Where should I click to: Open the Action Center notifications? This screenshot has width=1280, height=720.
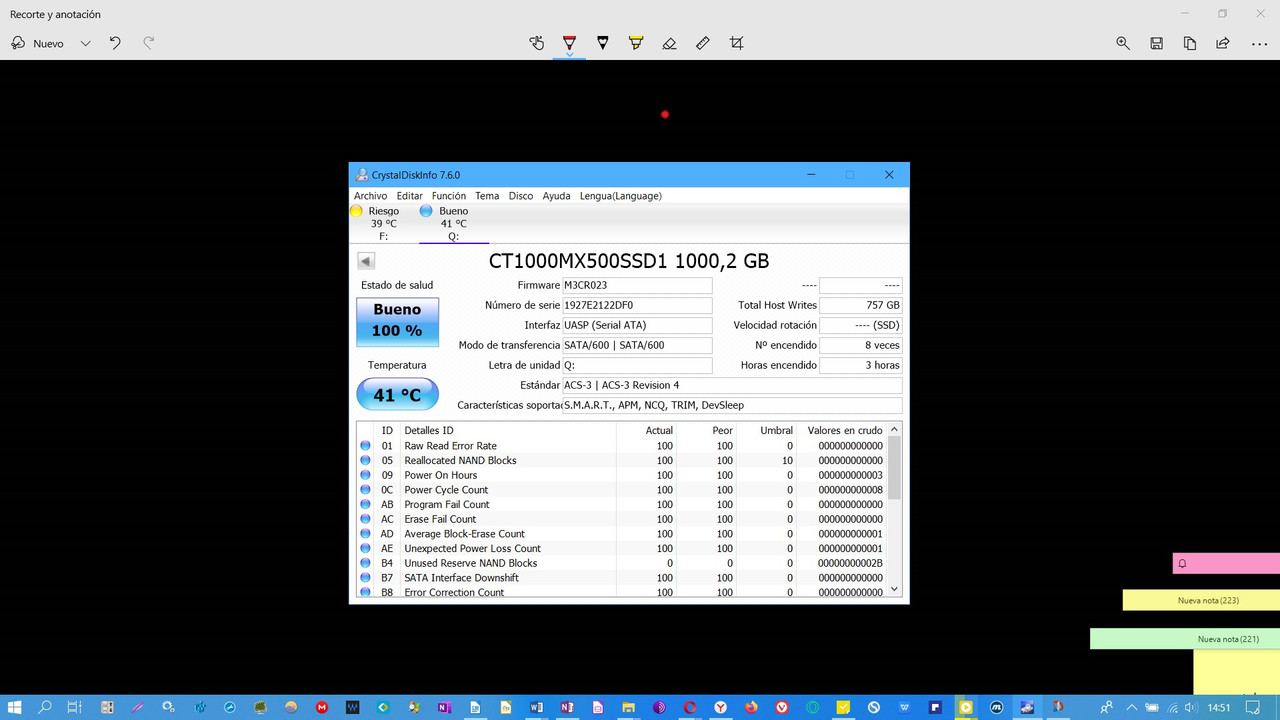(x=1253, y=707)
